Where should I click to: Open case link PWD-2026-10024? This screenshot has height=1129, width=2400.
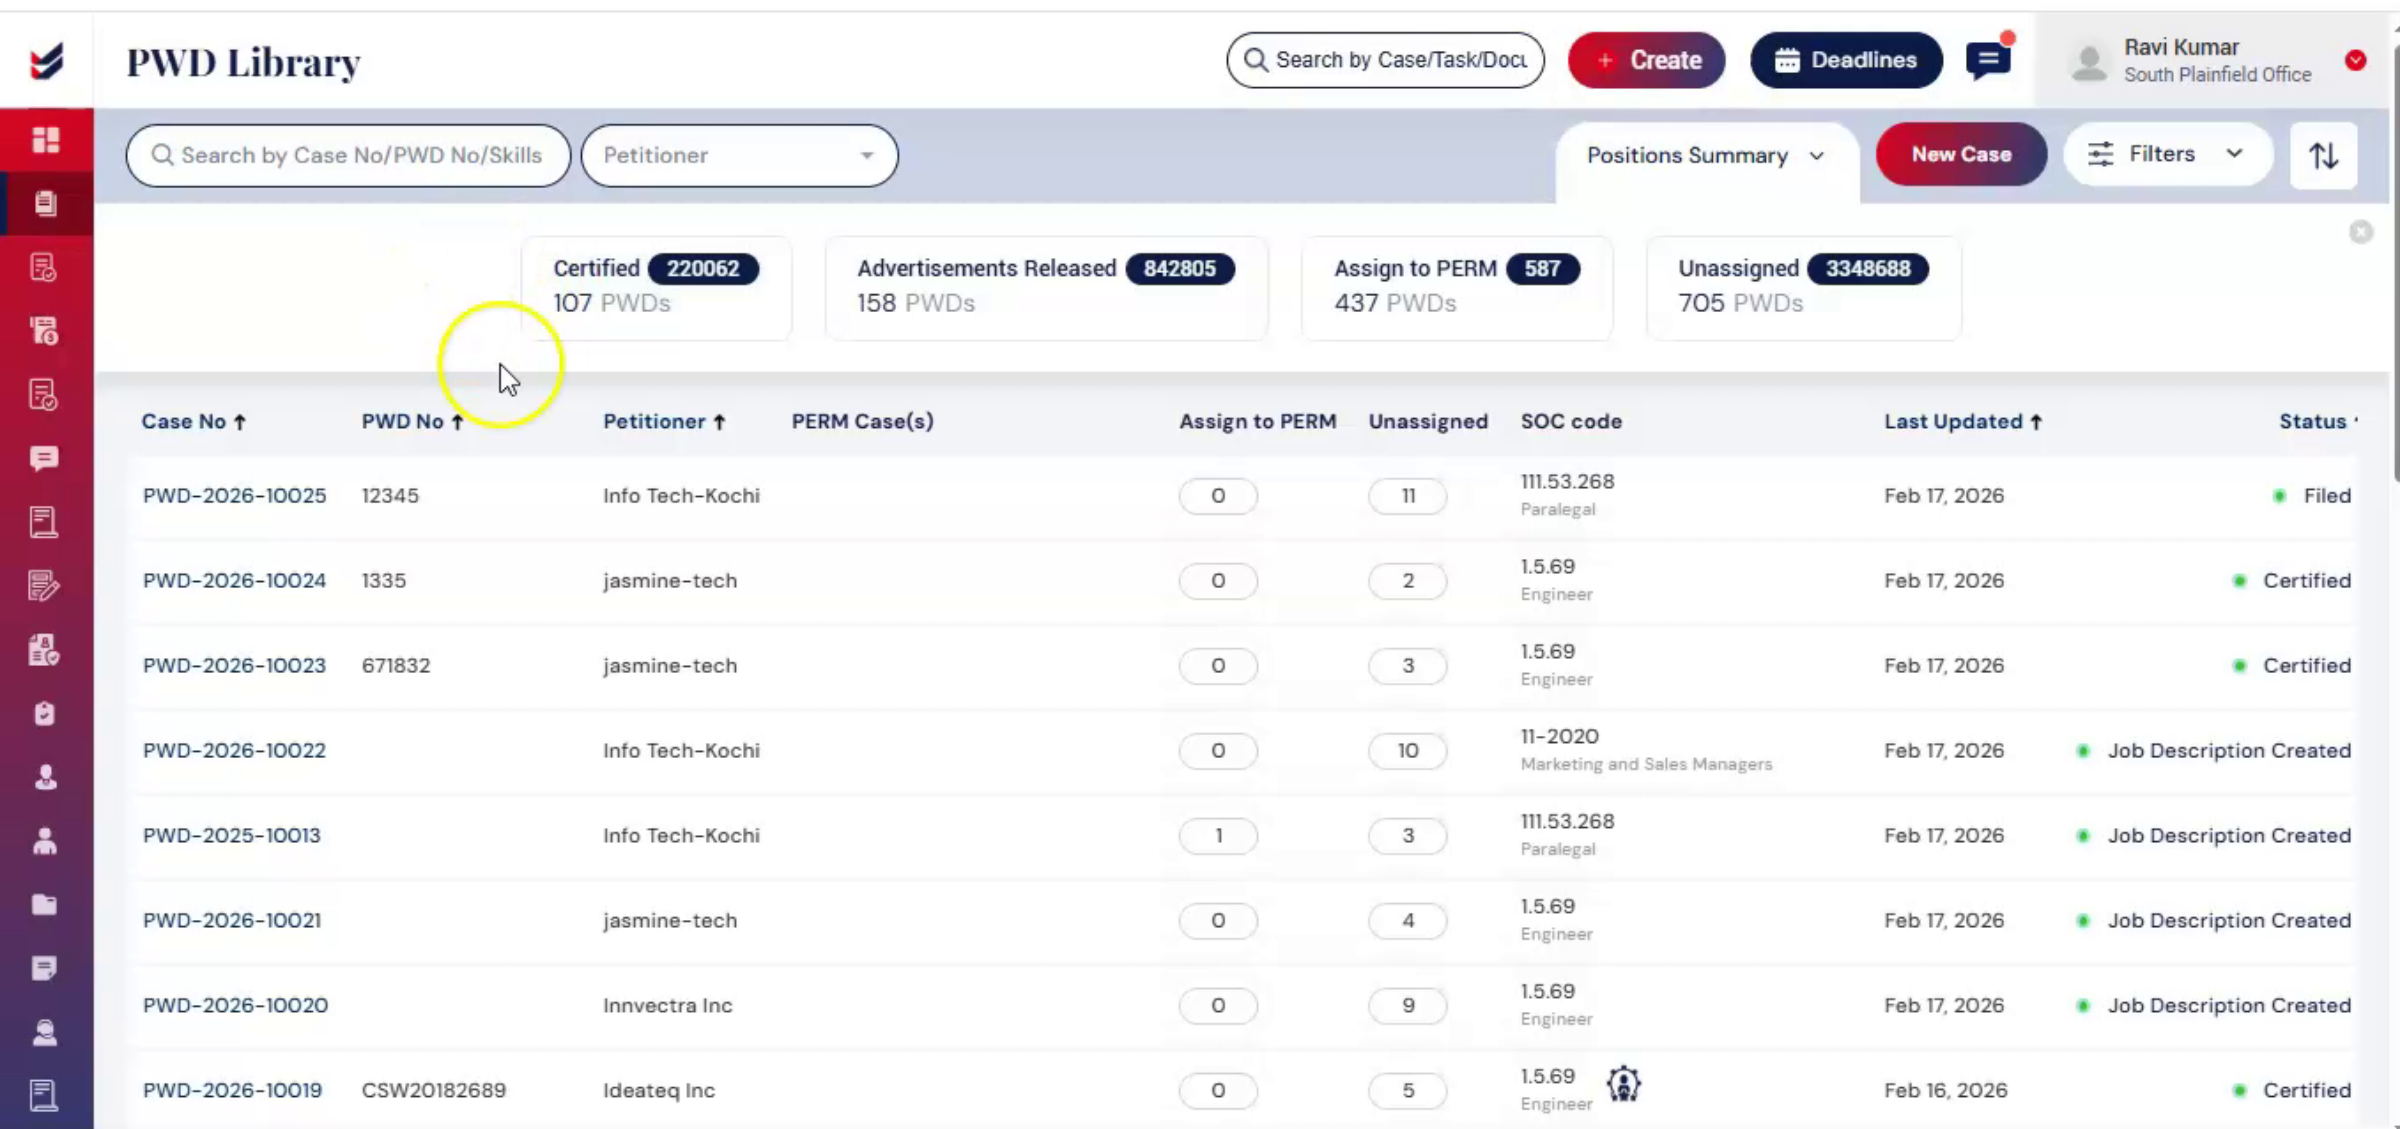(234, 581)
